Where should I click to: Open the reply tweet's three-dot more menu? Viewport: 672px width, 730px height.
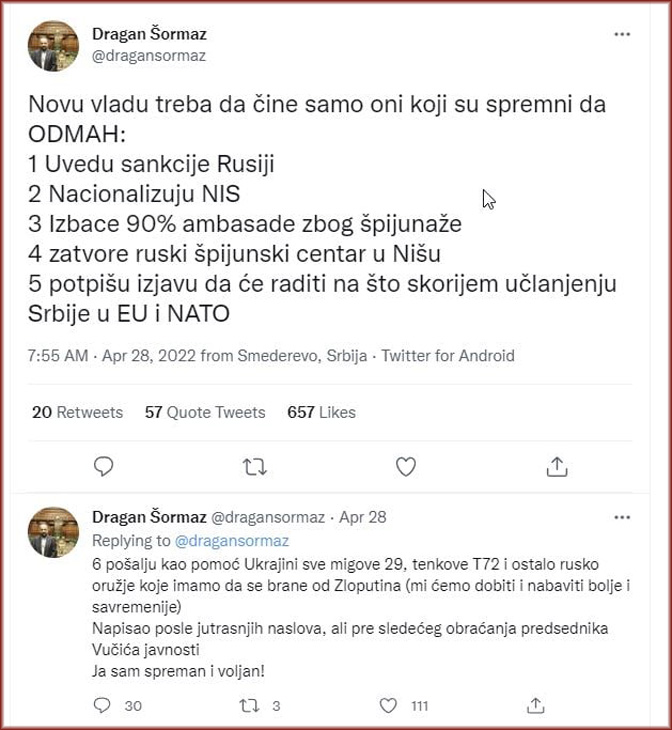pos(622,517)
